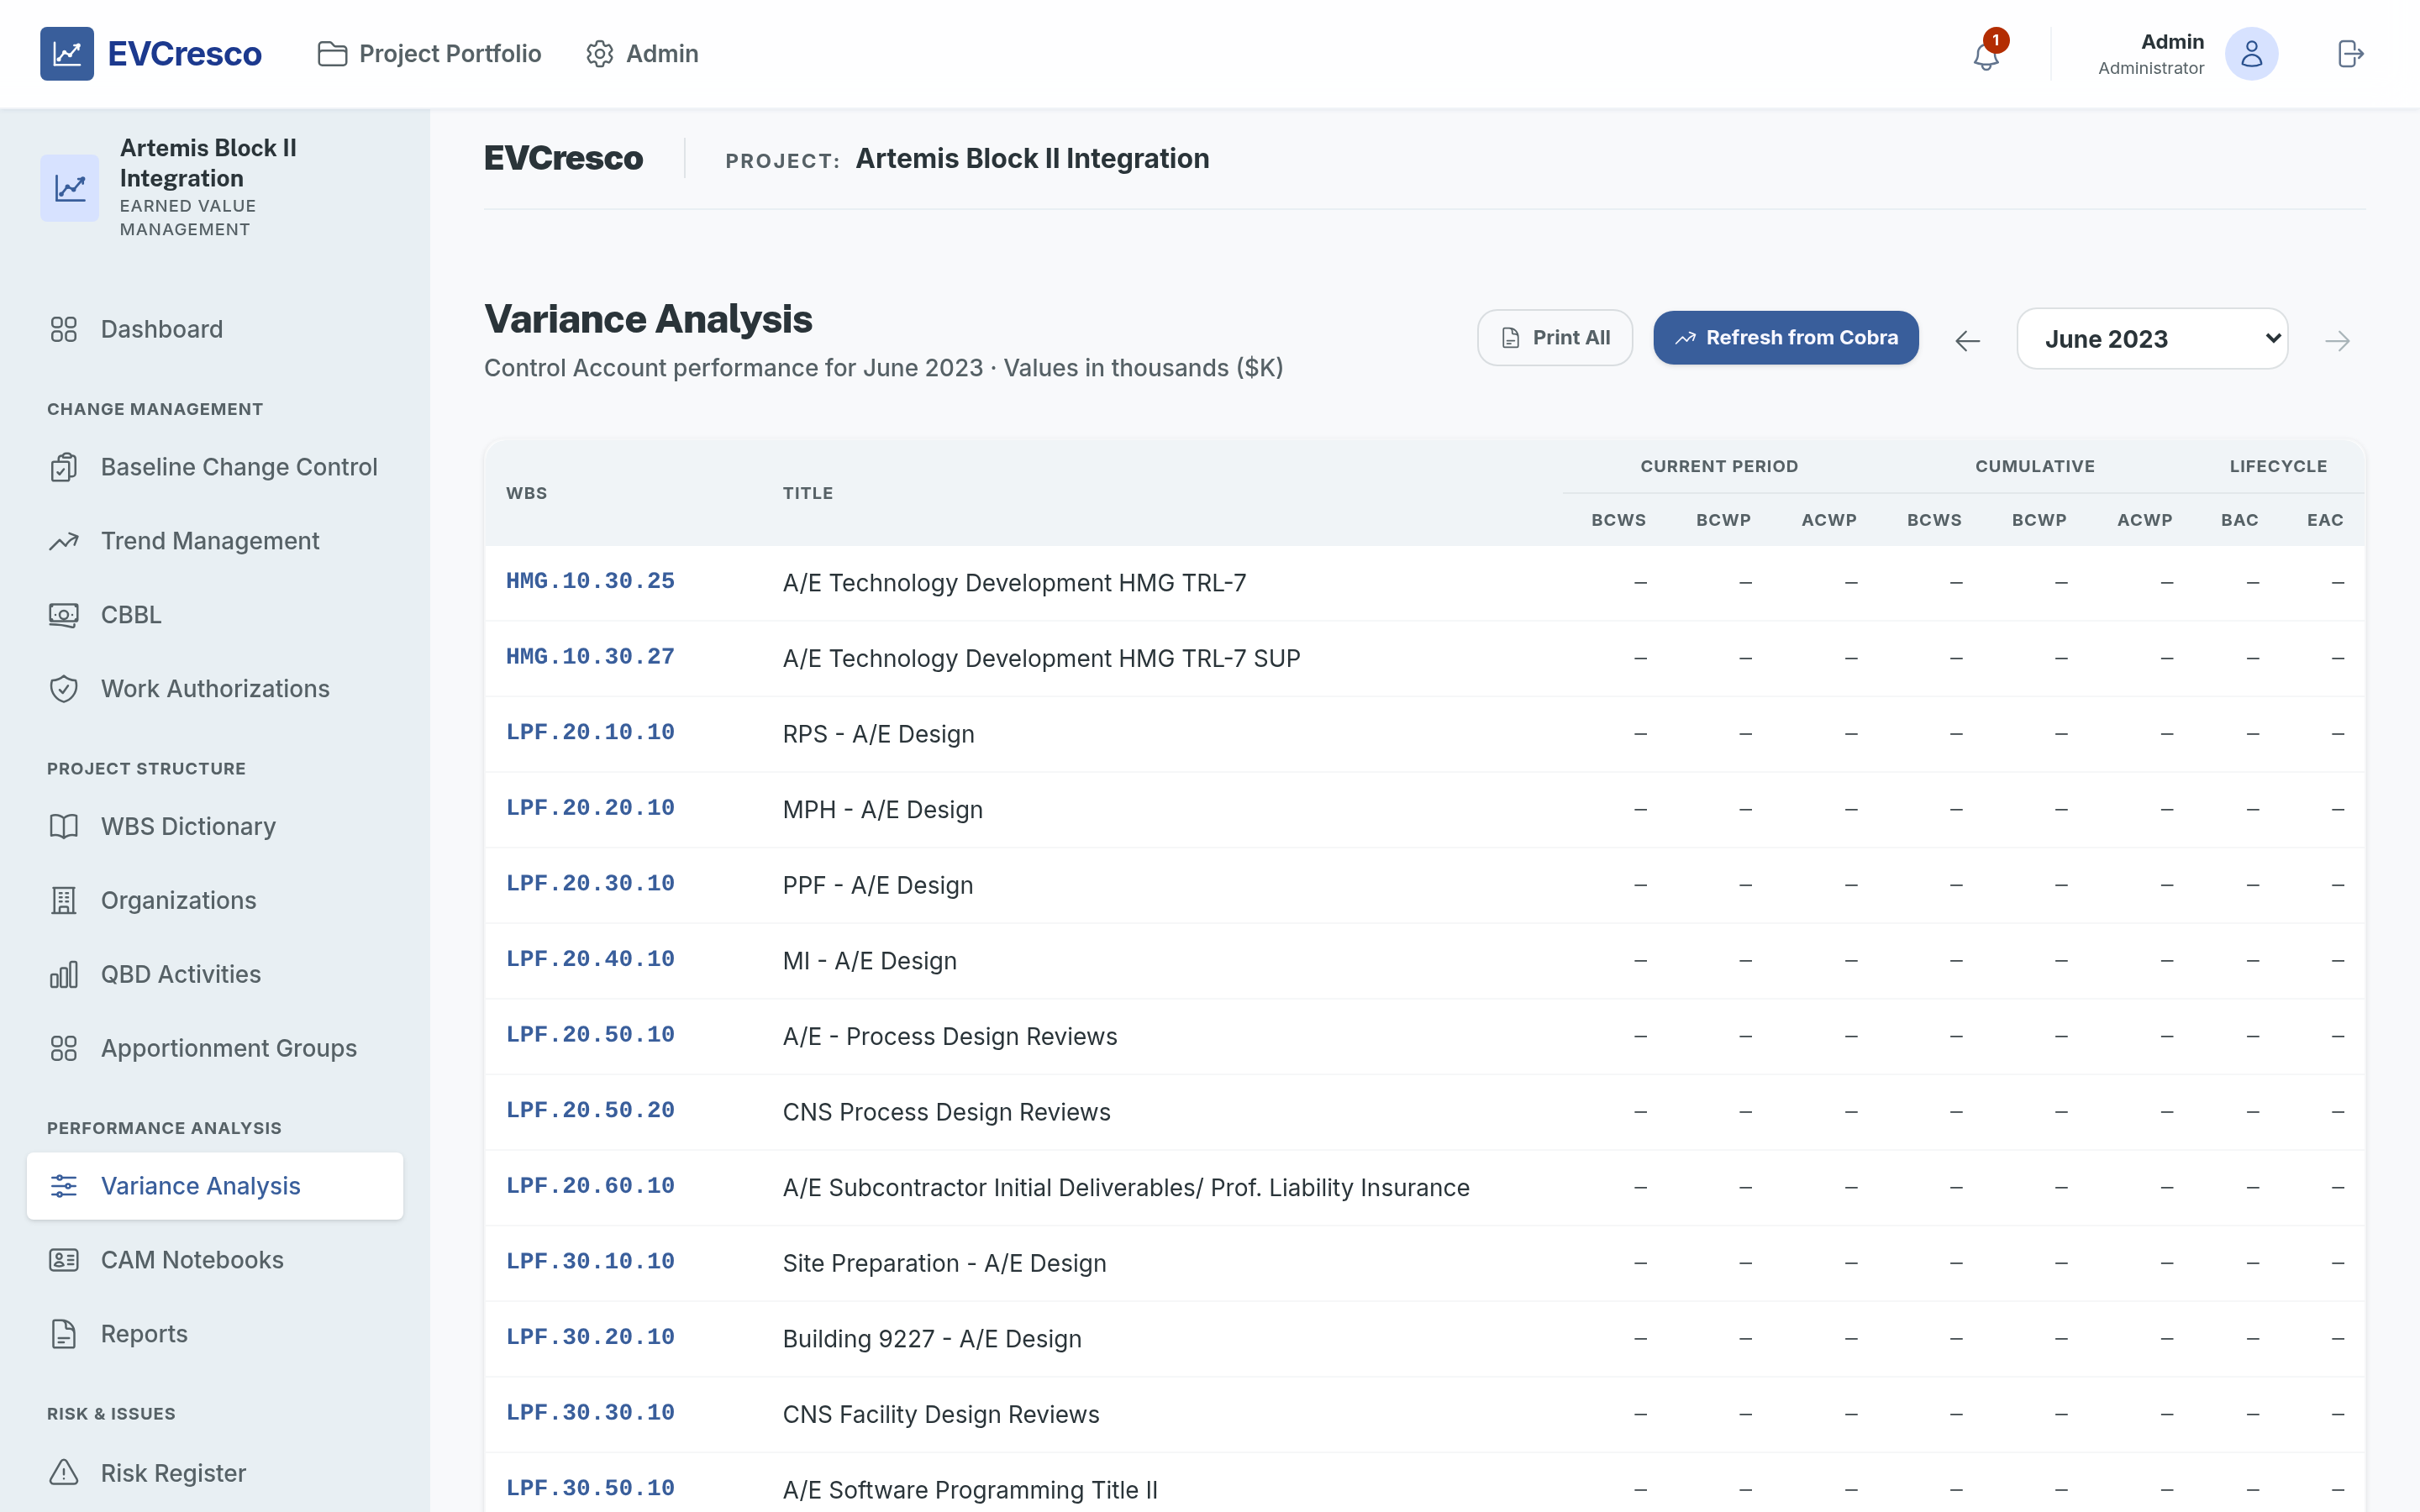Open control account LPF.30.30.10

tap(590, 1413)
